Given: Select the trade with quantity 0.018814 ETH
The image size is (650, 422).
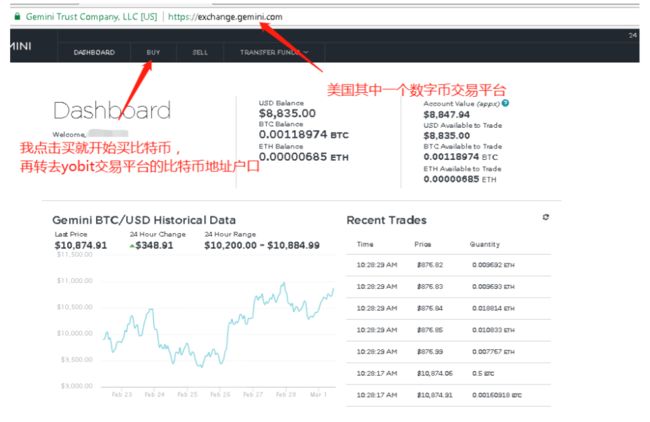Looking at the screenshot, I should click(x=449, y=308).
